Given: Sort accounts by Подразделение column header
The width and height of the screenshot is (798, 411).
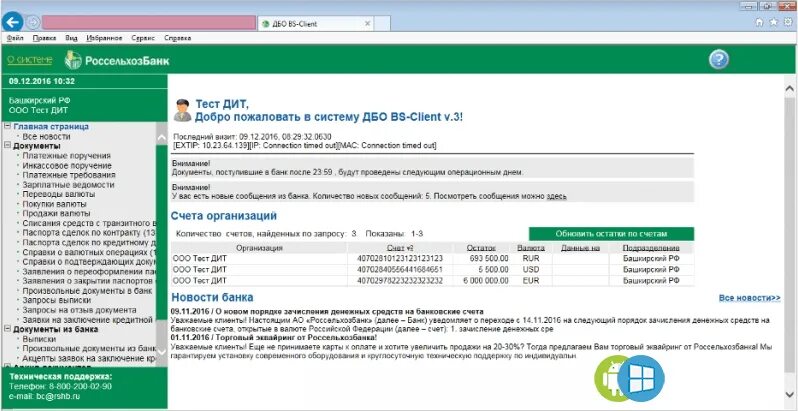Looking at the screenshot, I should pos(651,248).
